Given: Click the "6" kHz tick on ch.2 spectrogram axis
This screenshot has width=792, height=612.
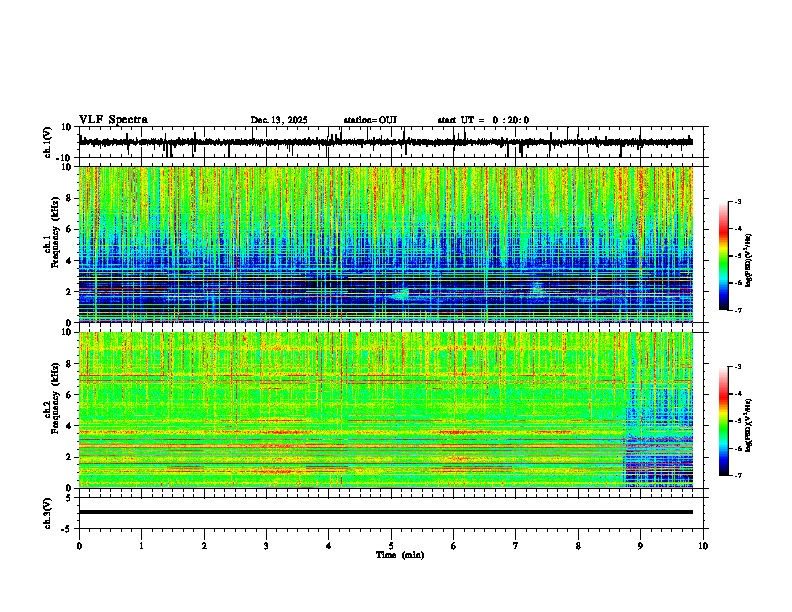Looking at the screenshot, I should [70, 395].
